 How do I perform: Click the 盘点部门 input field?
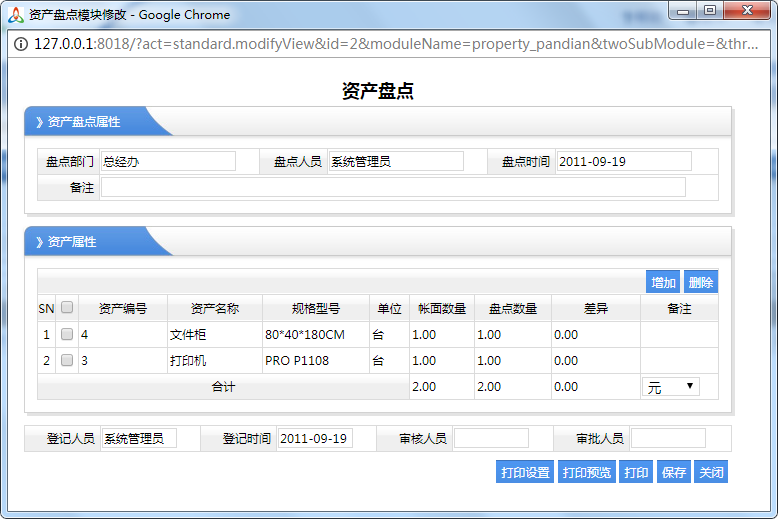(168, 161)
